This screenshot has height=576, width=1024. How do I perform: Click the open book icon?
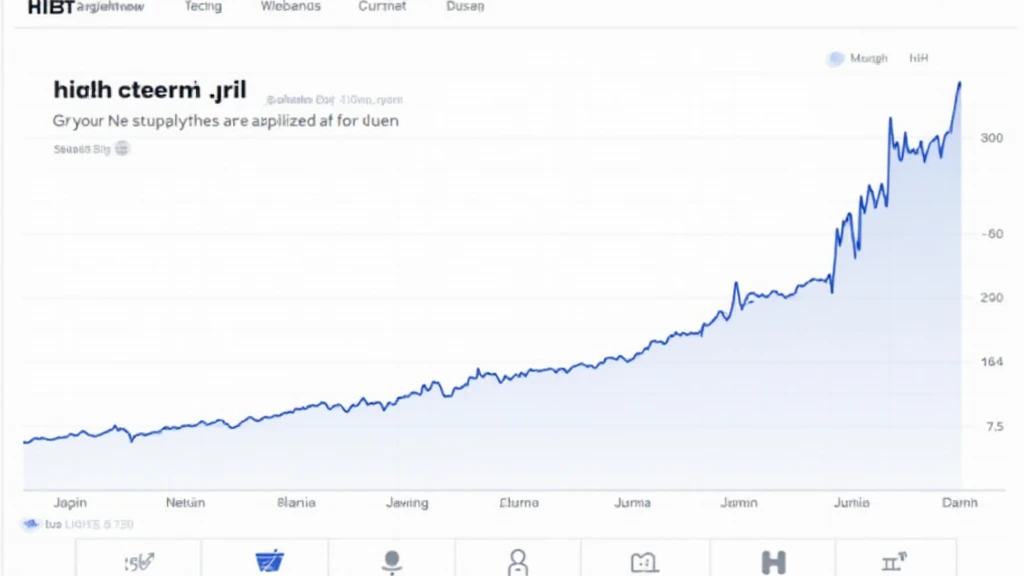(x=643, y=562)
